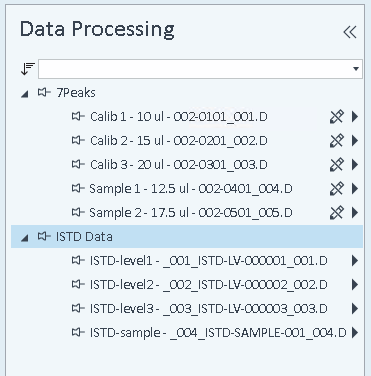The image size is (371, 376).
Task: Select the 7Peaks result set
Action: 76,93
